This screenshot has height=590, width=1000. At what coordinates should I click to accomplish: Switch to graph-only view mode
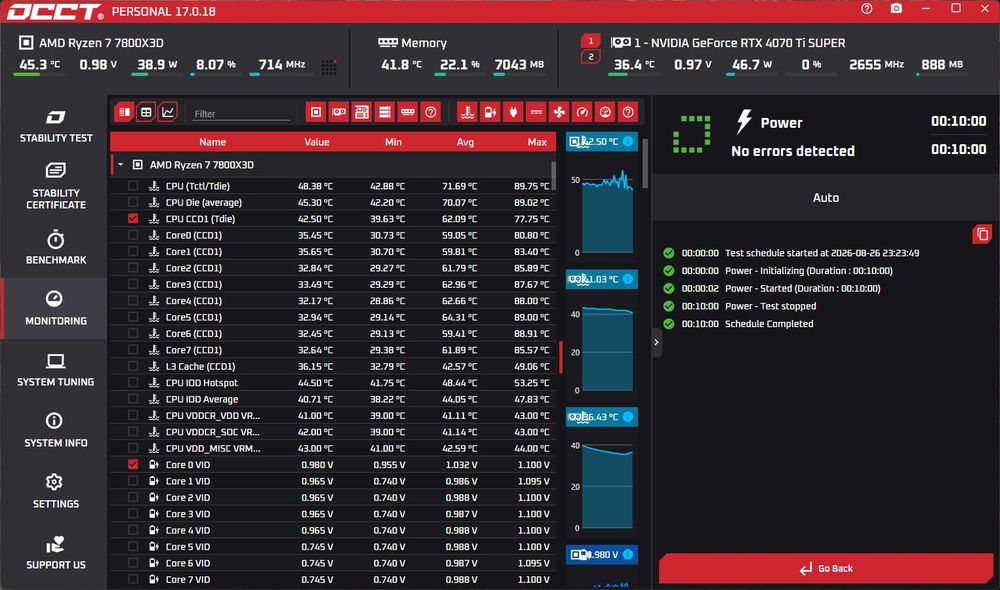click(168, 112)
